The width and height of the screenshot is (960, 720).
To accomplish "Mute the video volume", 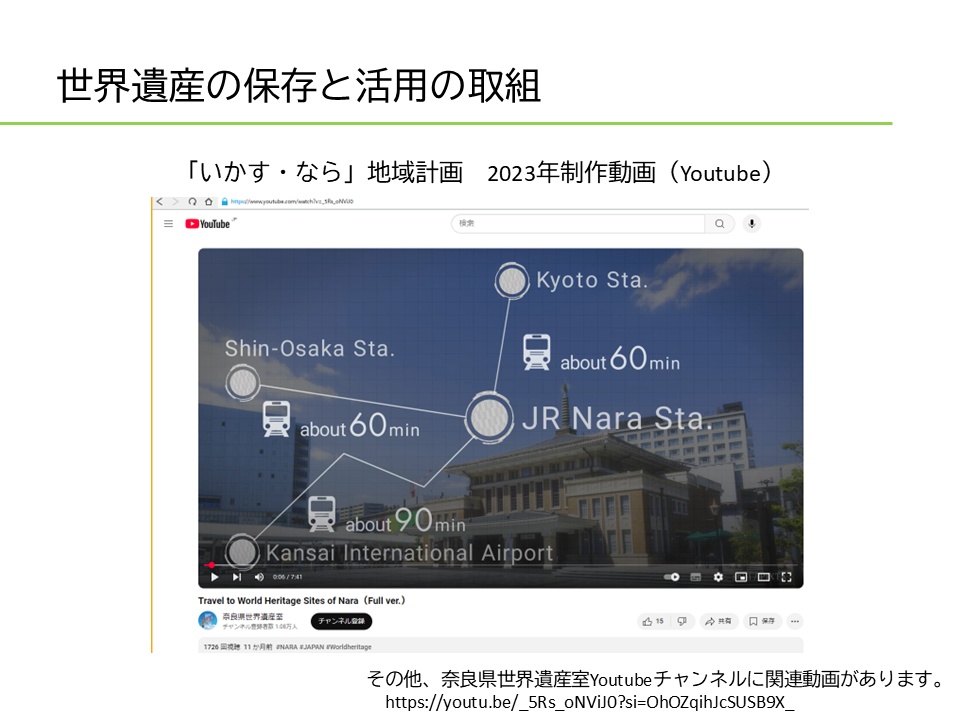I will click(x=259, y=577).
